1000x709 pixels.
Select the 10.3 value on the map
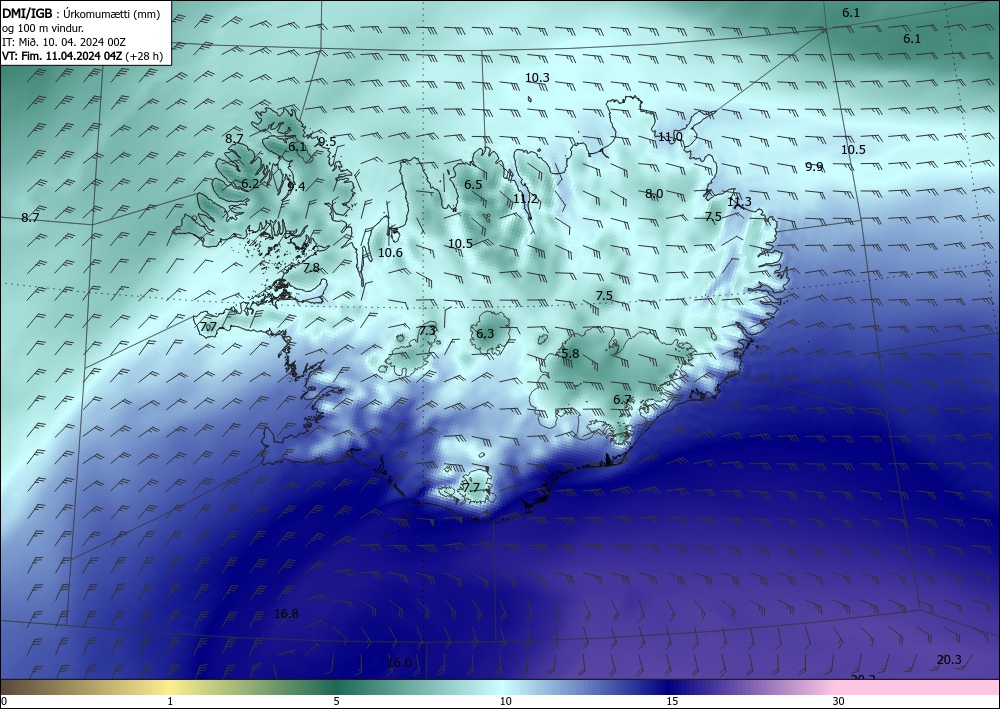[x=537, y=78]
